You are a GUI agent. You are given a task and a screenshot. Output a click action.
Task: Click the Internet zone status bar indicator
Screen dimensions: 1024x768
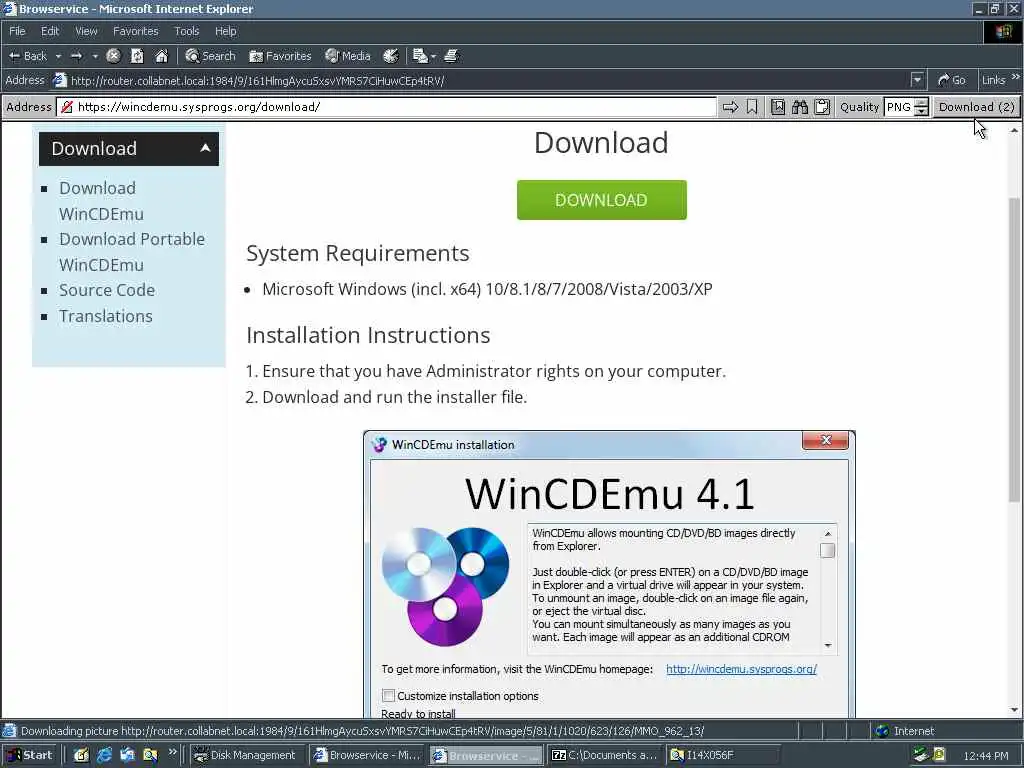905,731
